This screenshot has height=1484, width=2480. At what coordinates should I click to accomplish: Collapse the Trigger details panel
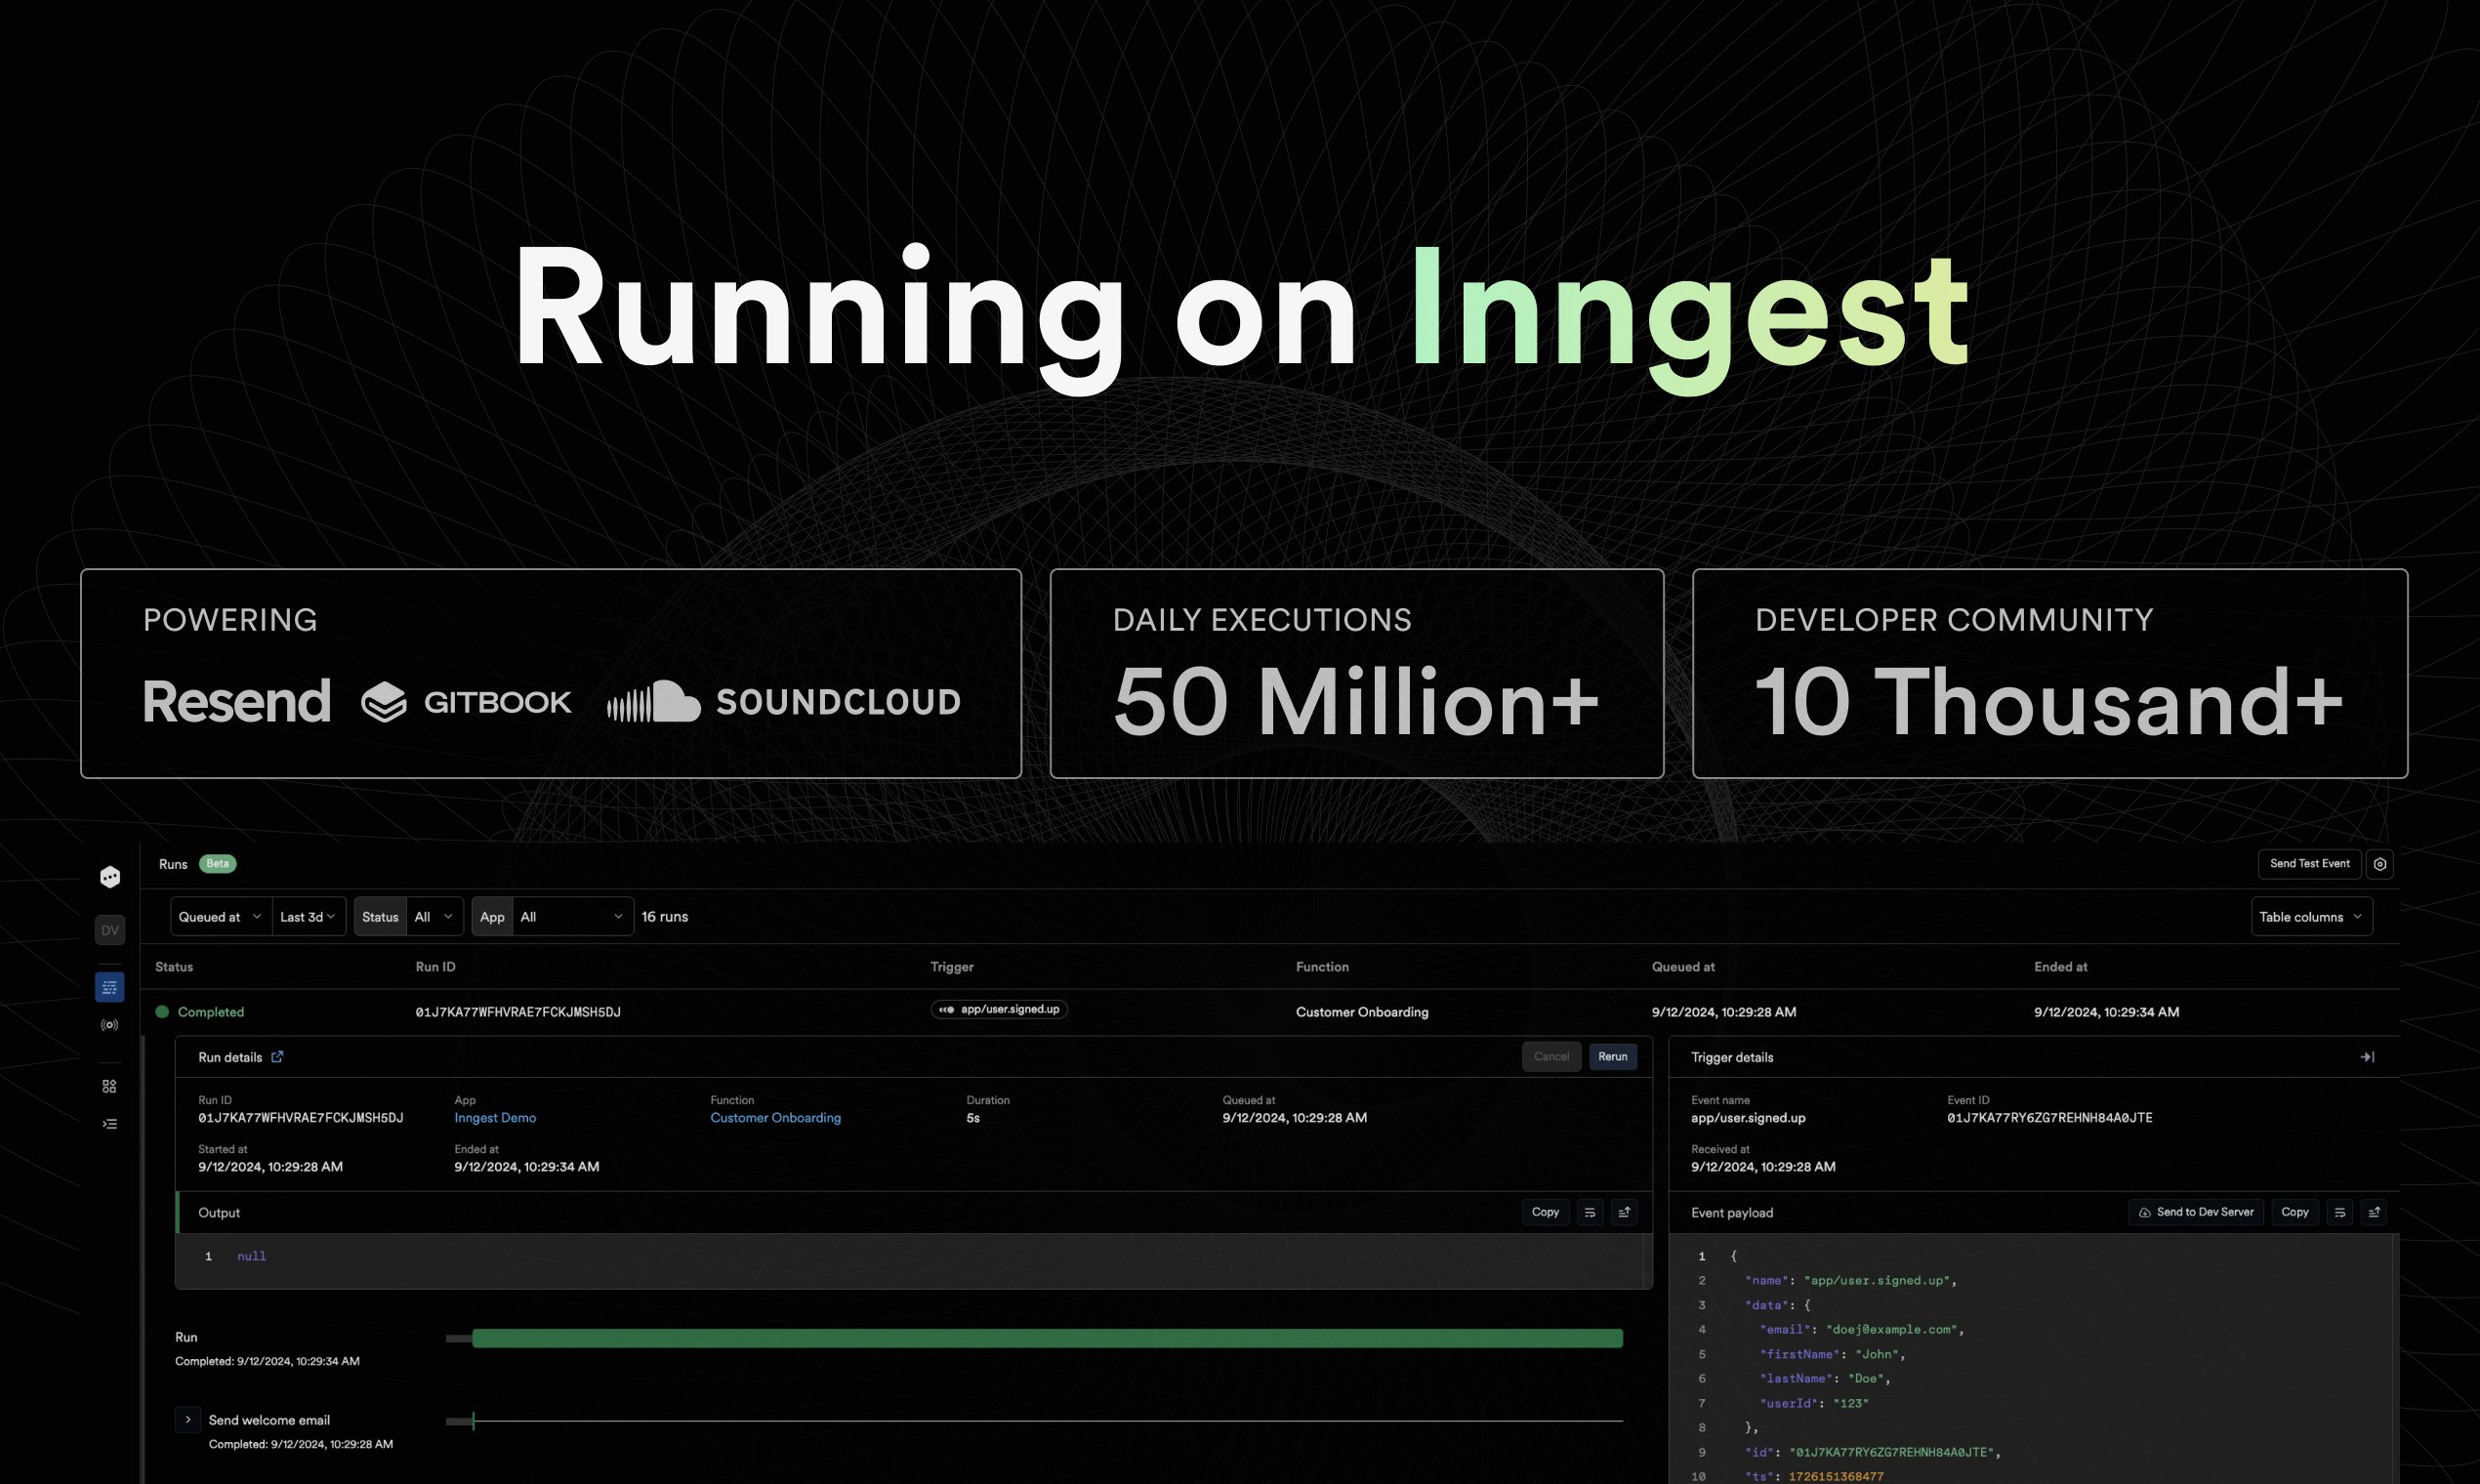pos(2367,1057)
